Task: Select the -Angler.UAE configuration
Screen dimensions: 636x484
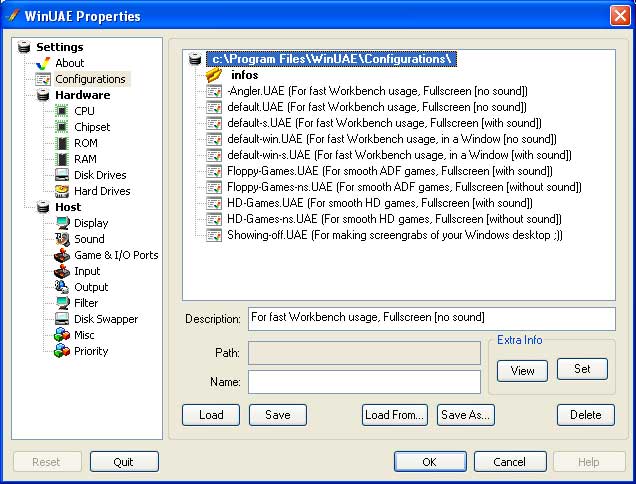Action: [x=377, y=91]
